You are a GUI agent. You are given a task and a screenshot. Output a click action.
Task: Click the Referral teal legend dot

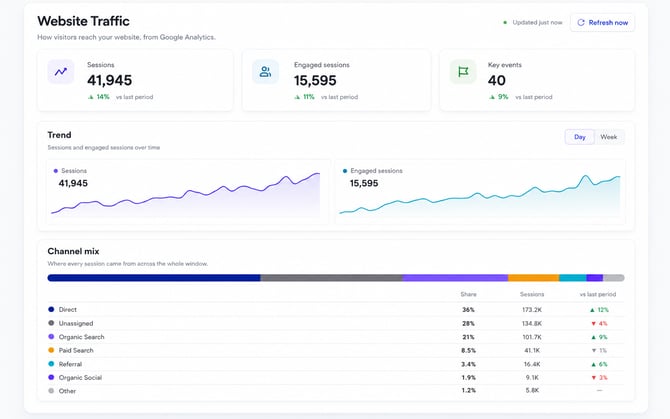51,364
